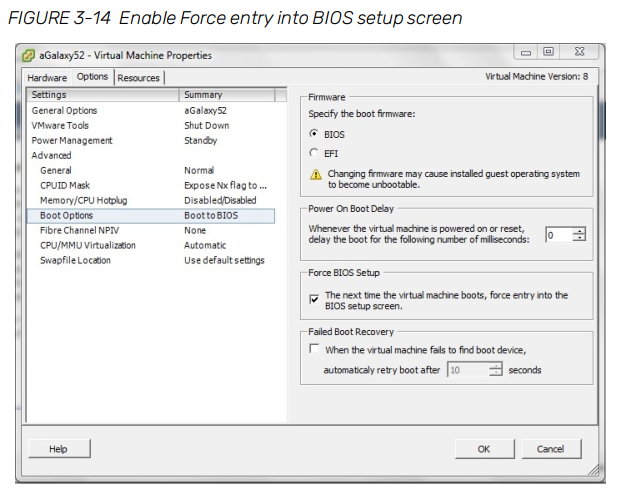The width and height of the screenshot is (618, 496).
Task: Click the Summary column header
Action: (227, 95)
